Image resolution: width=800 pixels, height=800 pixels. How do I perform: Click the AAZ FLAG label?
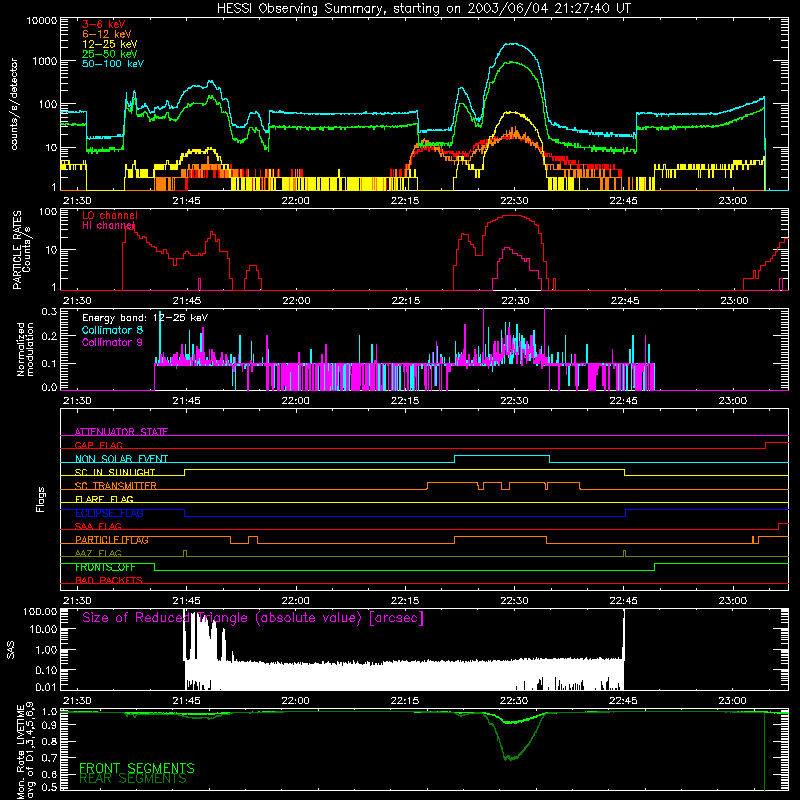tap(98, 553)
